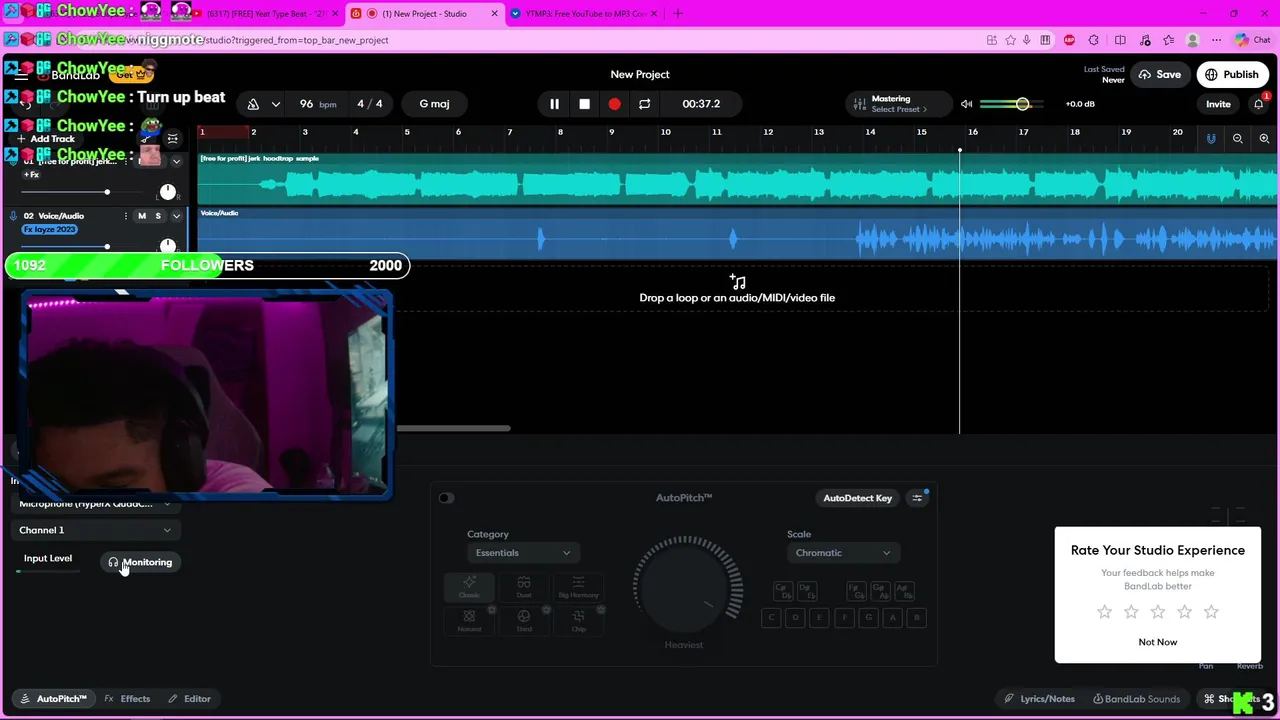The height and width of the screenshot is (720, 1280).
Task: Toggle the C note key in scale
Action: point(771,618)
